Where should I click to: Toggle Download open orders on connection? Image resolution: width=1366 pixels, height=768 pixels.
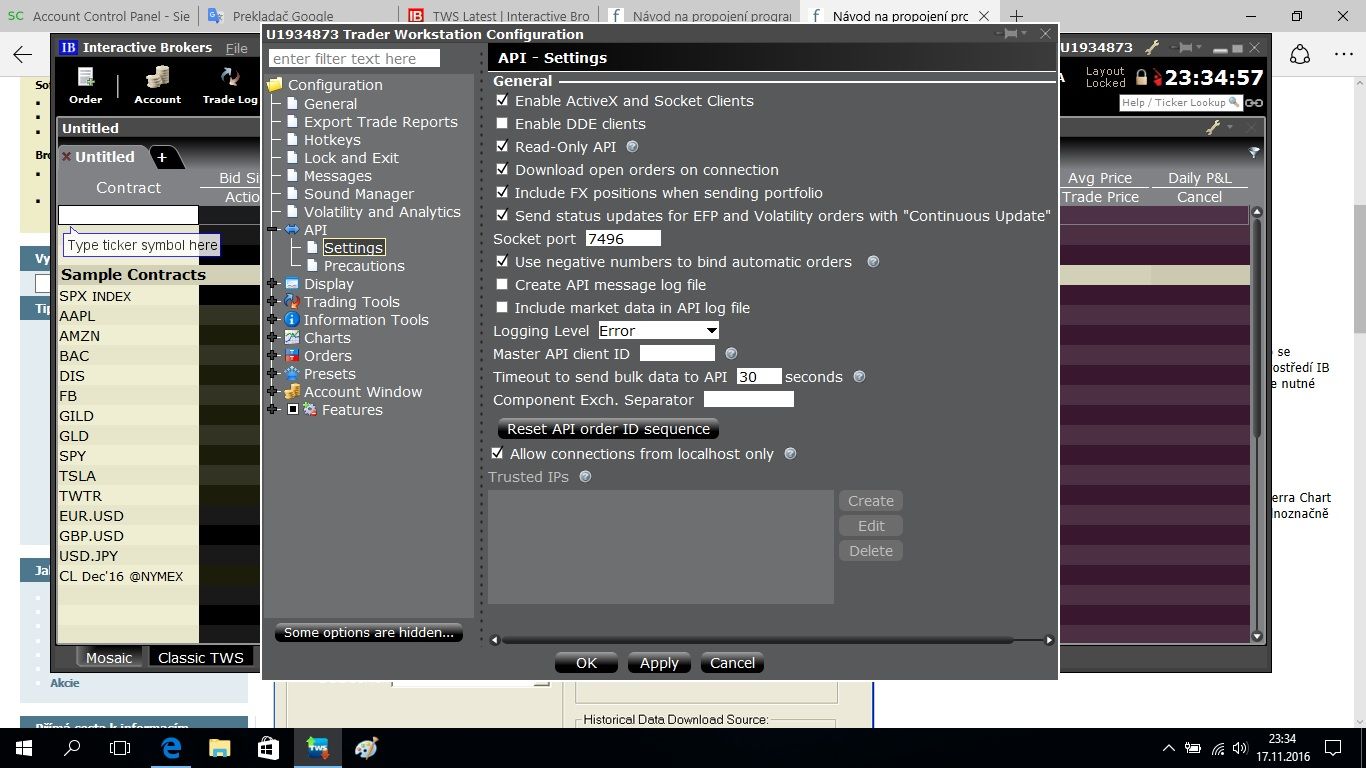[502, 170]
